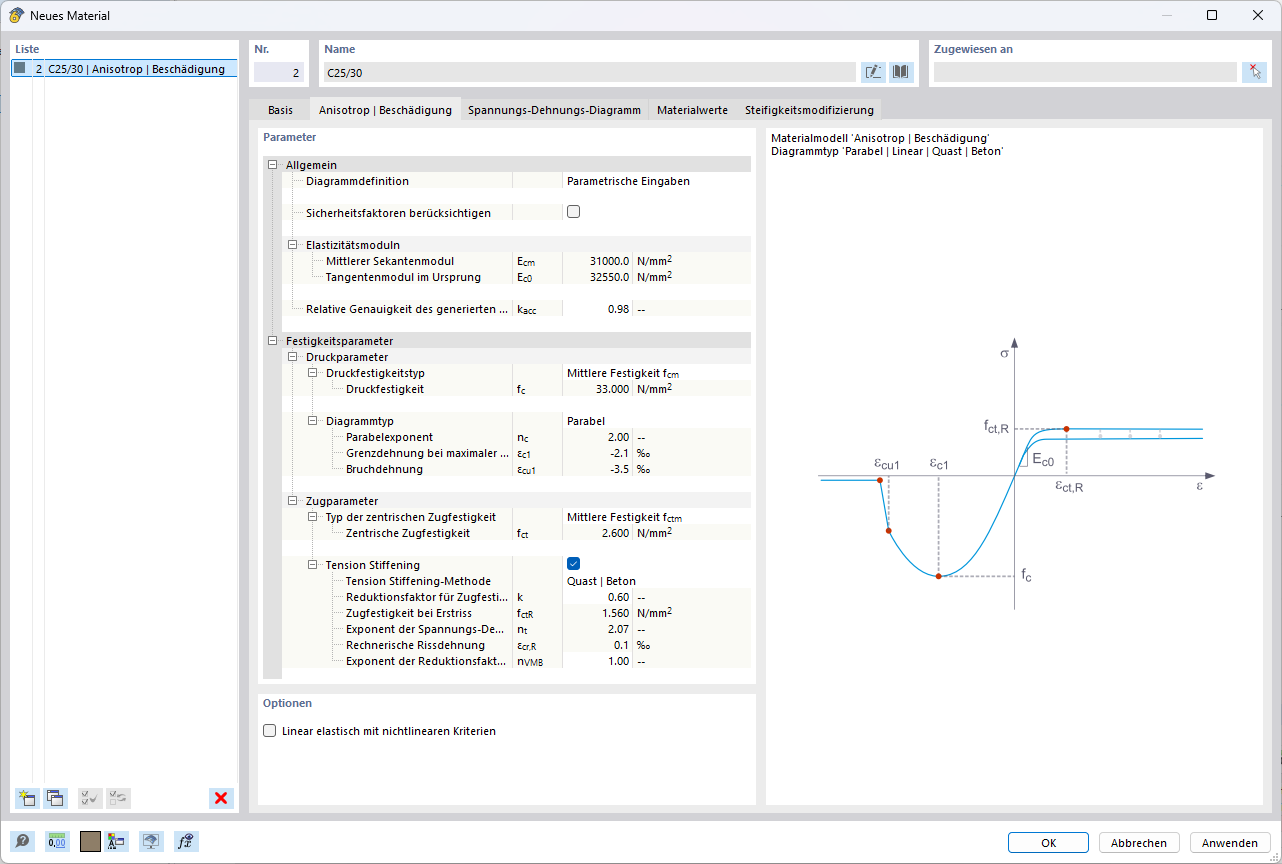Click the pick-assignment cursor icon beside Zugewiesen an
Image resolution: width=1282 pixels, height=864 pixels.
click(x=1254, y=72)
